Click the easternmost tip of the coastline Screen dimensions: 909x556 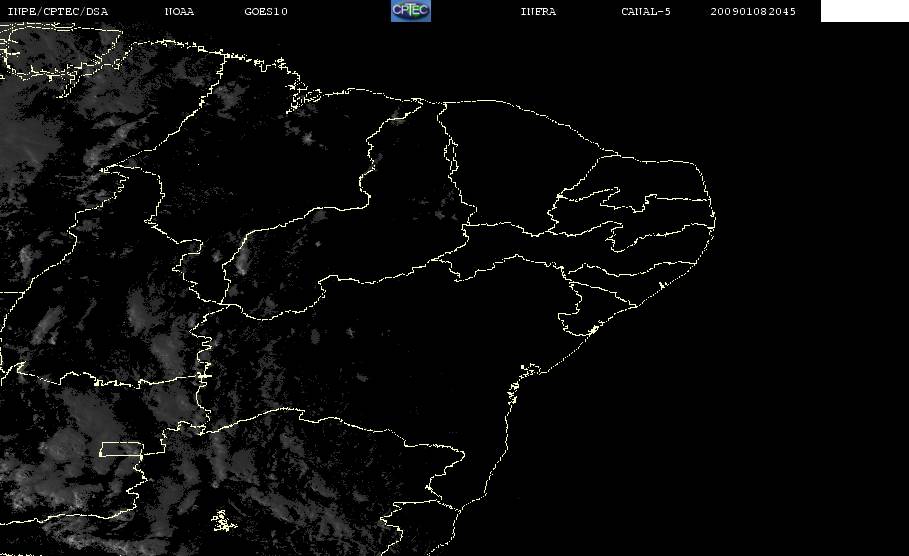(714, 220)
